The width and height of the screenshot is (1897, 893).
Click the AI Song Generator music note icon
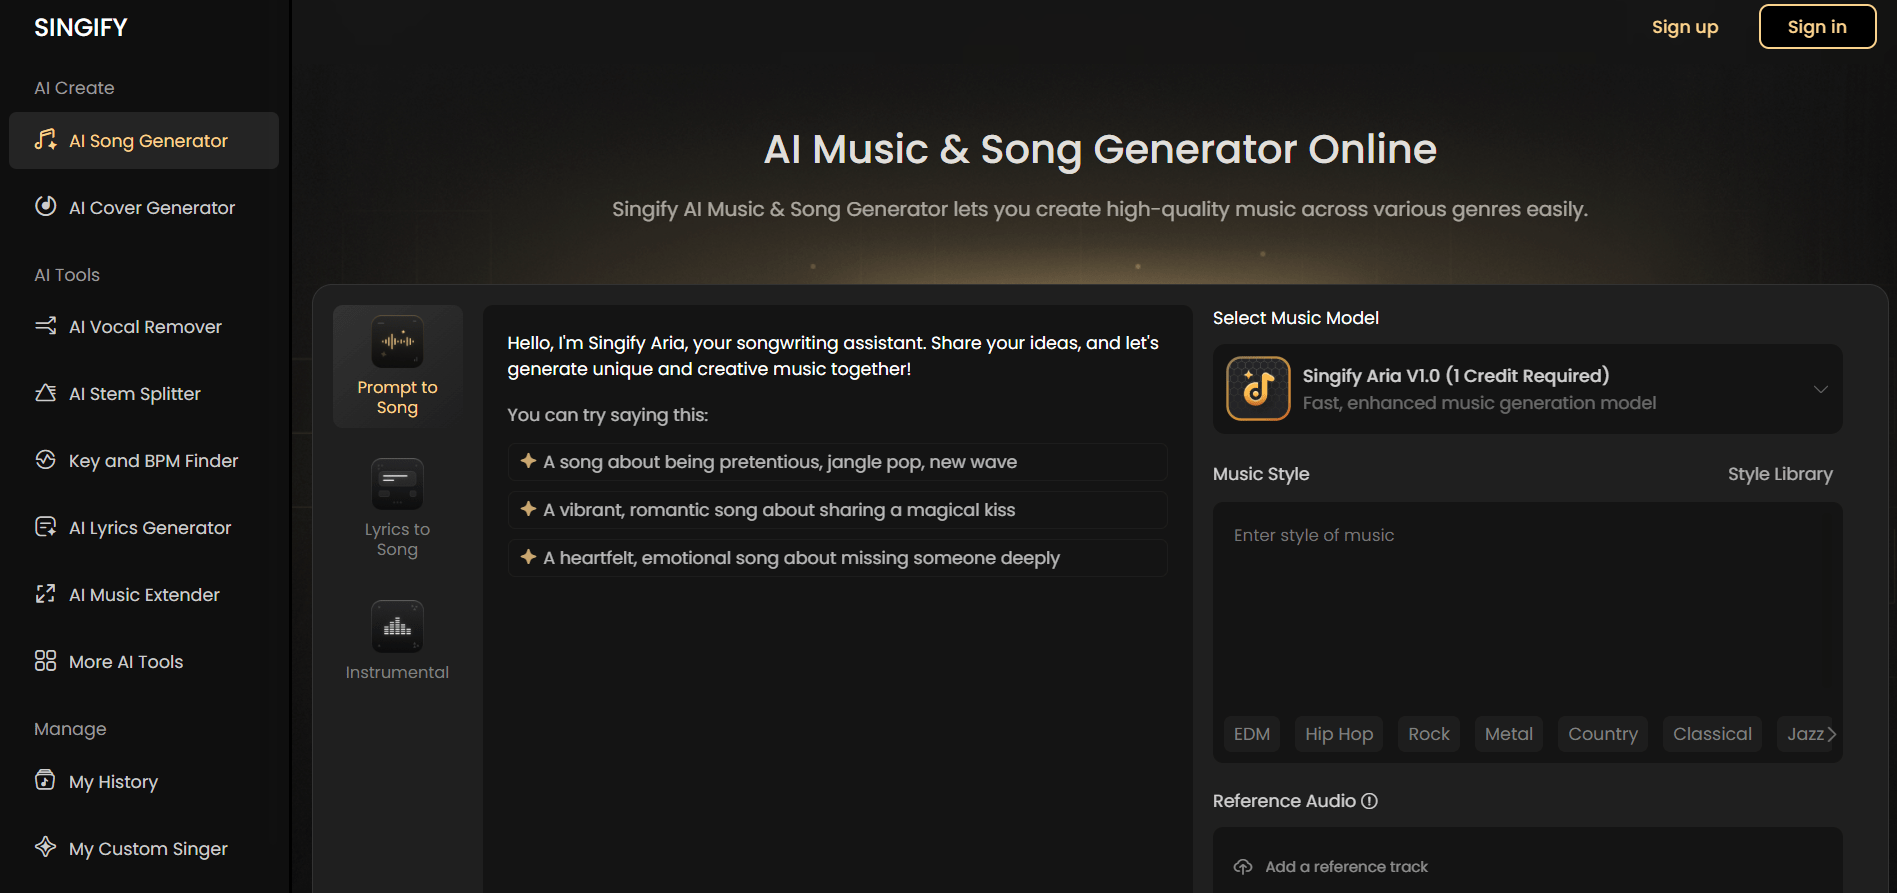click(x=45, y=140)
